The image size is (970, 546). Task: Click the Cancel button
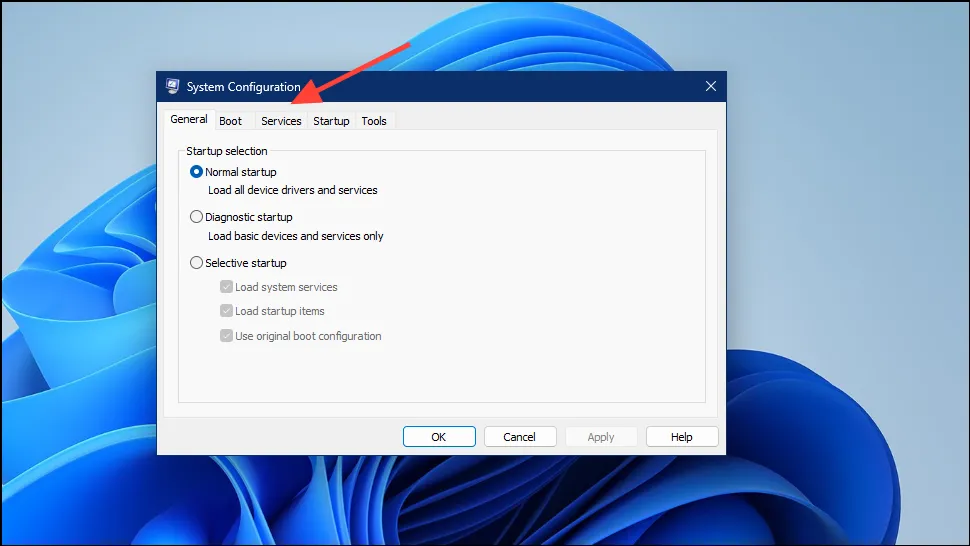520,437
